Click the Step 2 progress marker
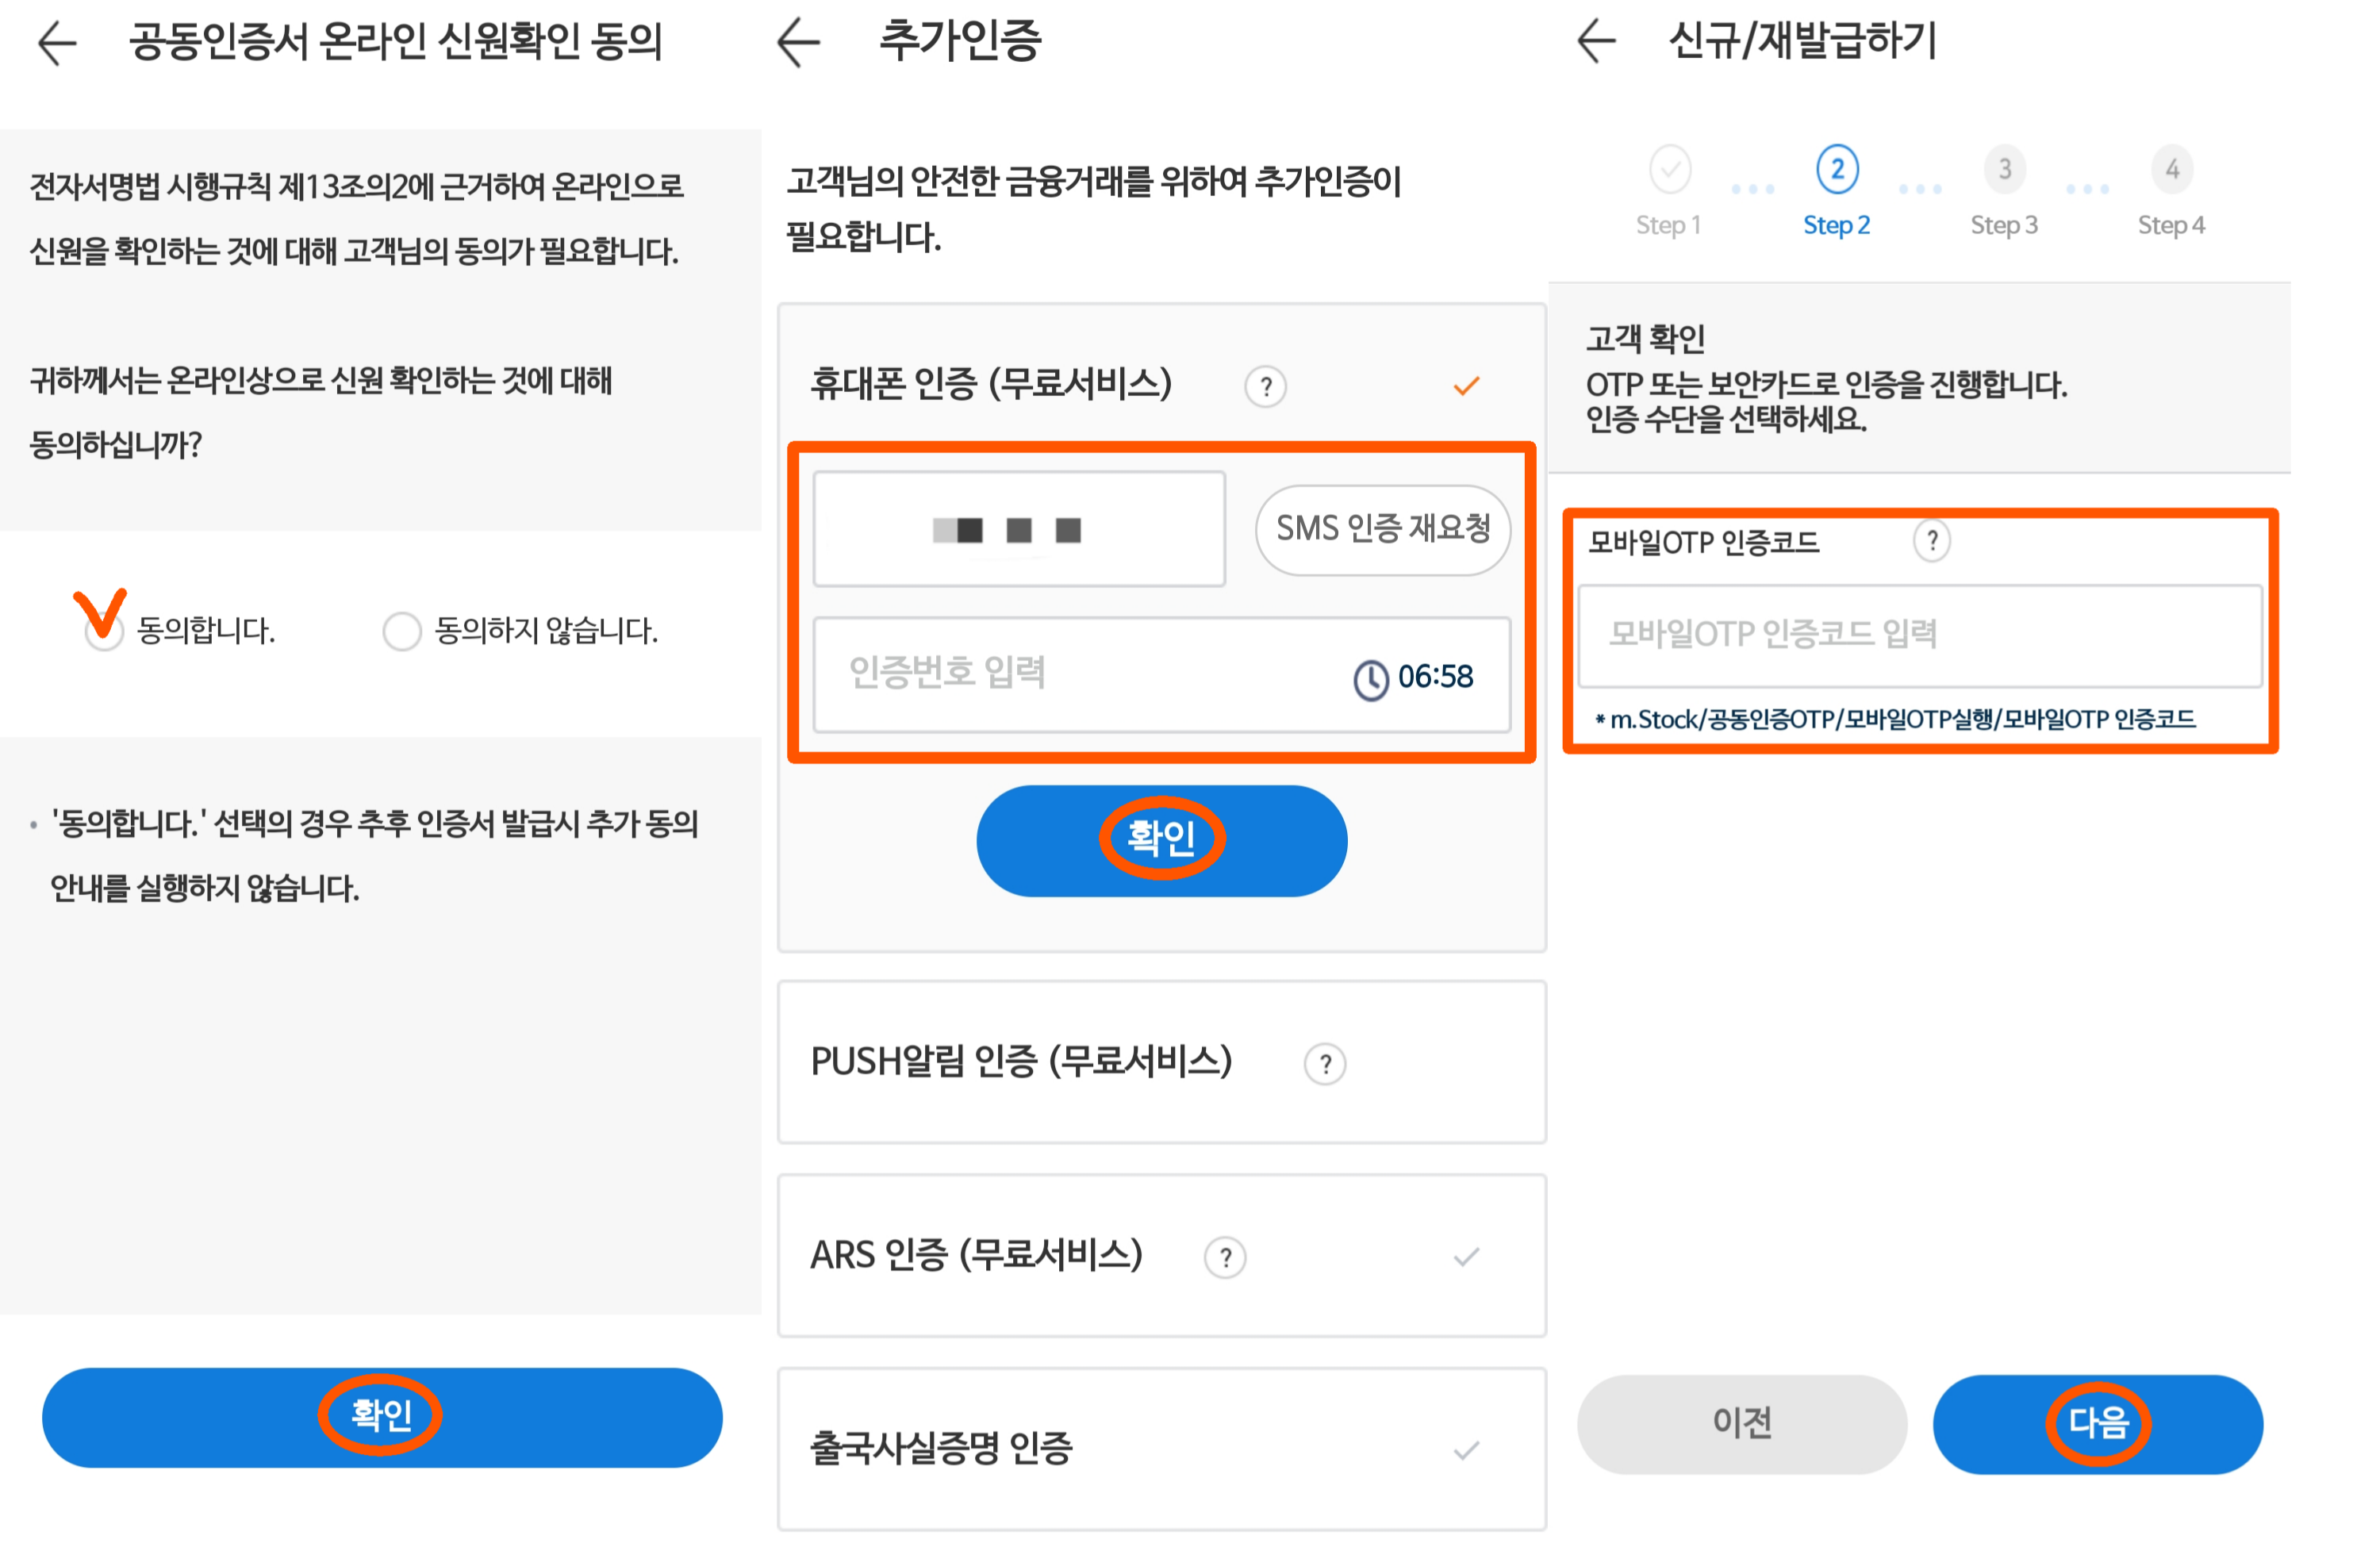Image resolution: width=2380 pixels, height=1543 pixels. pos(1837,169)
